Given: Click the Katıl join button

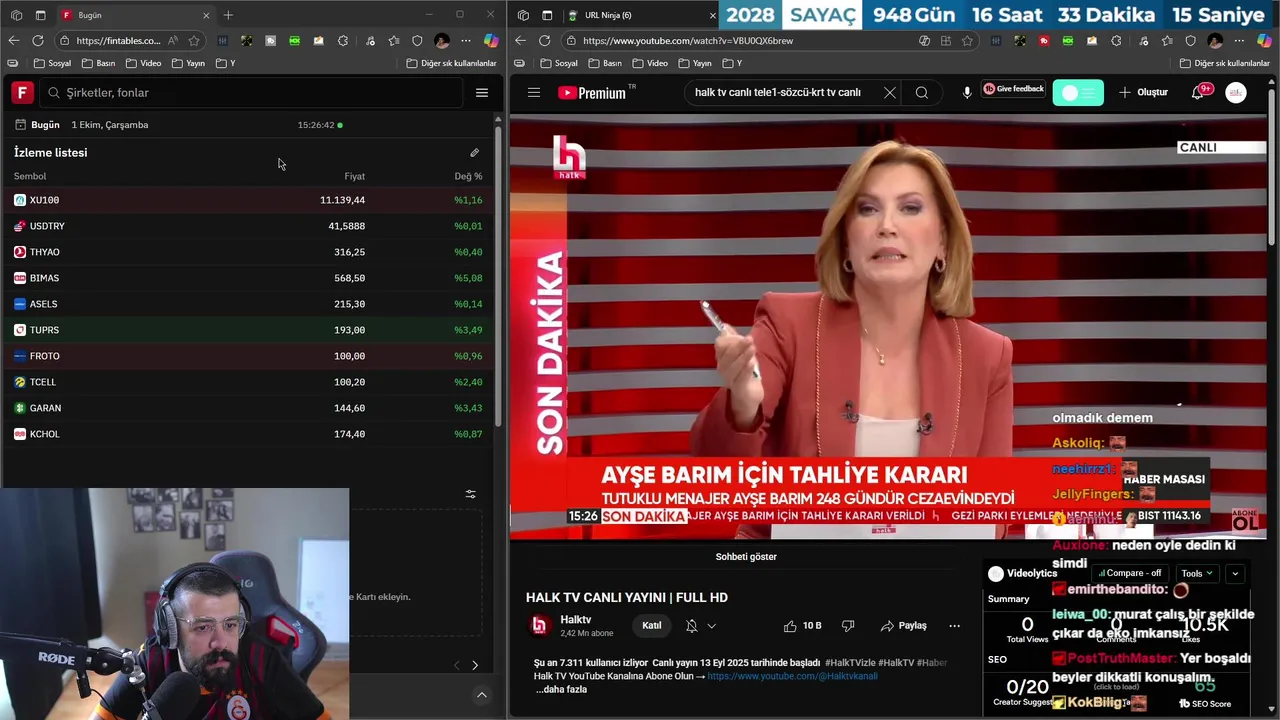Looking at the screenshot, I should click(x=652, y=626).
